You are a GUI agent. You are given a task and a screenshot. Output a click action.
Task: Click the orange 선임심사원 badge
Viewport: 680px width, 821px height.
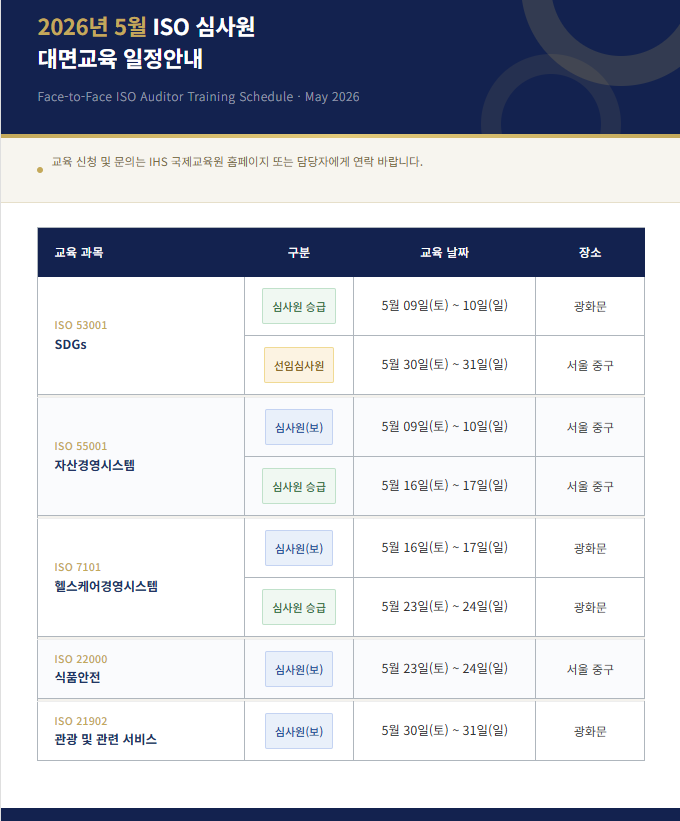pos(299,365)
